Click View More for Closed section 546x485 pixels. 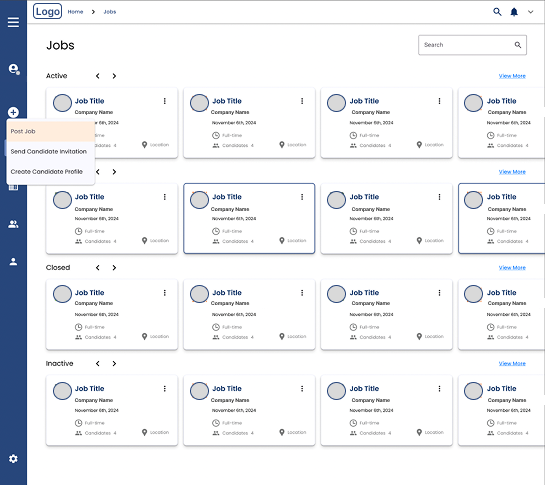[512, 267]
